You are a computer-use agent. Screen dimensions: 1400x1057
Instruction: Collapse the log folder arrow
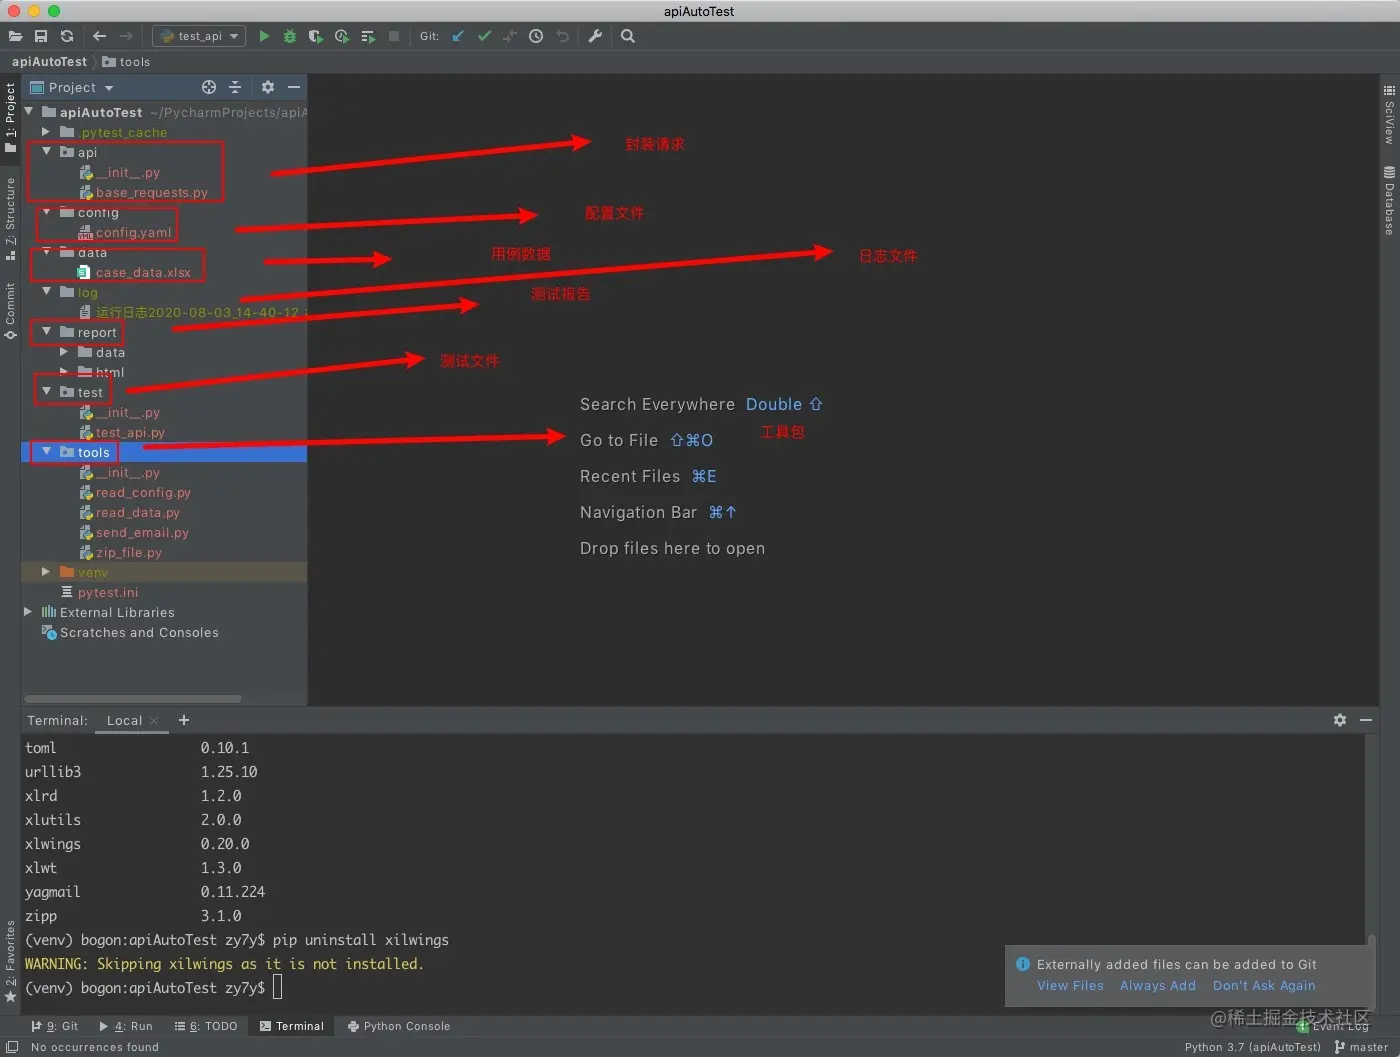point(46,292)
